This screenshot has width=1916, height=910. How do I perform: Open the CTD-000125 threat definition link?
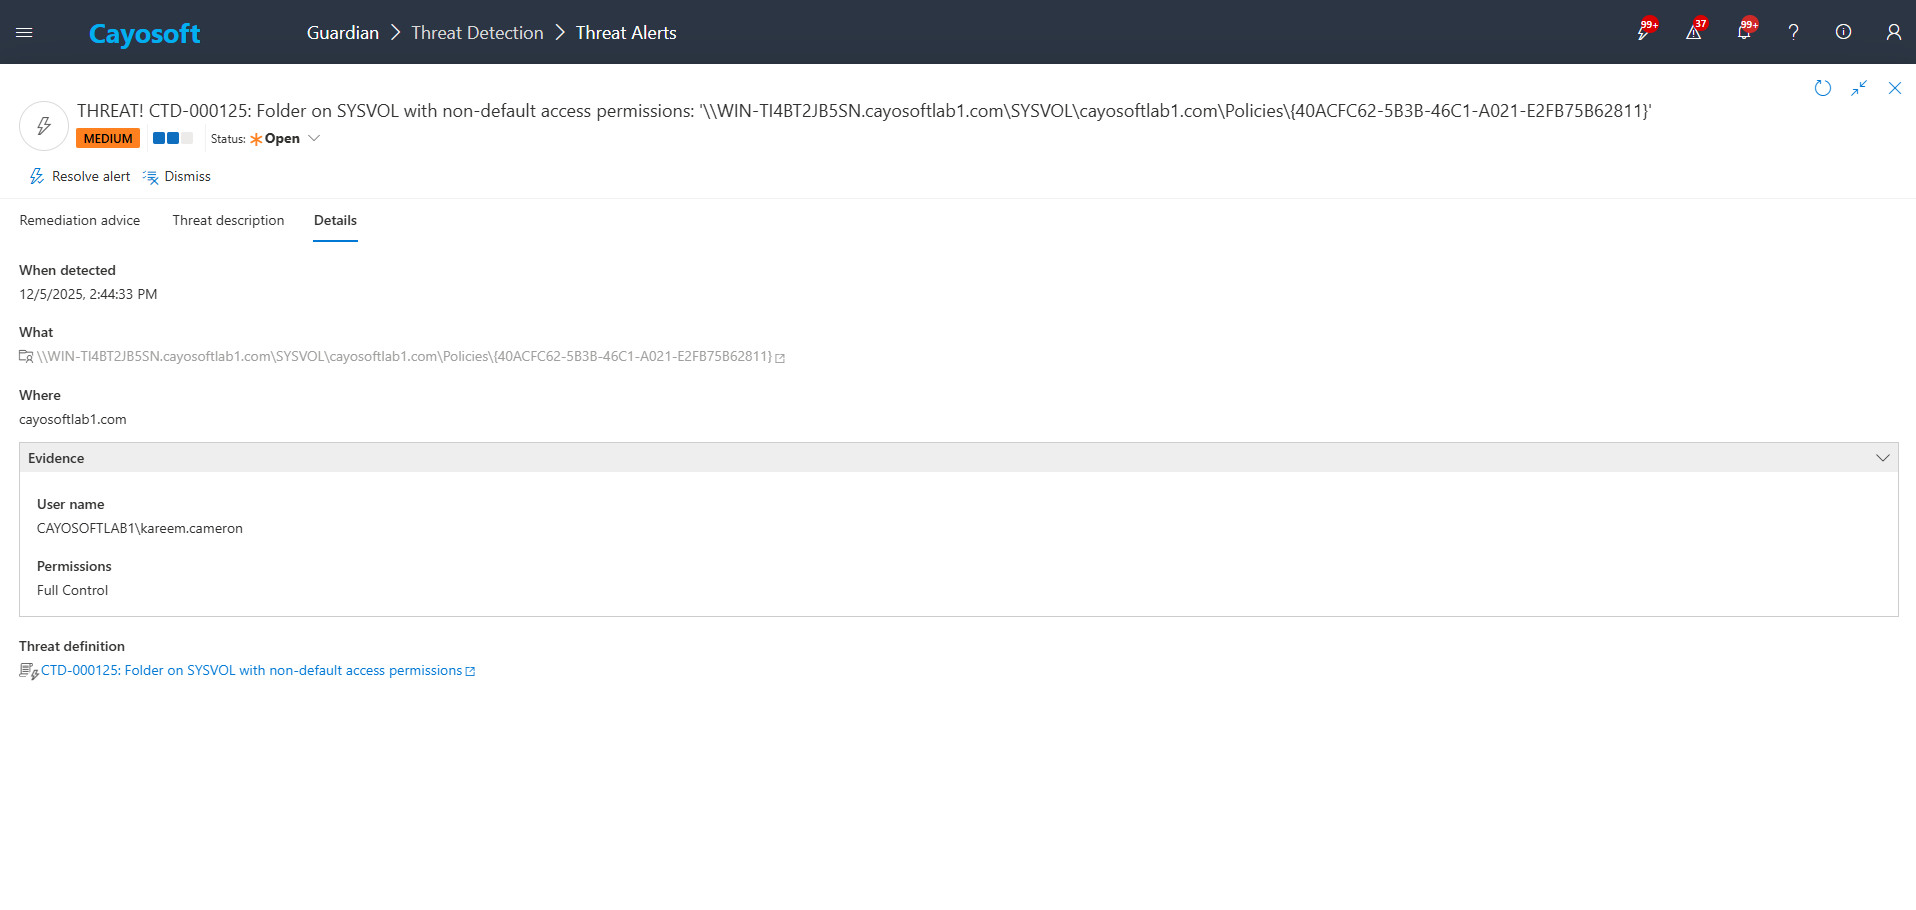[251, 671]
